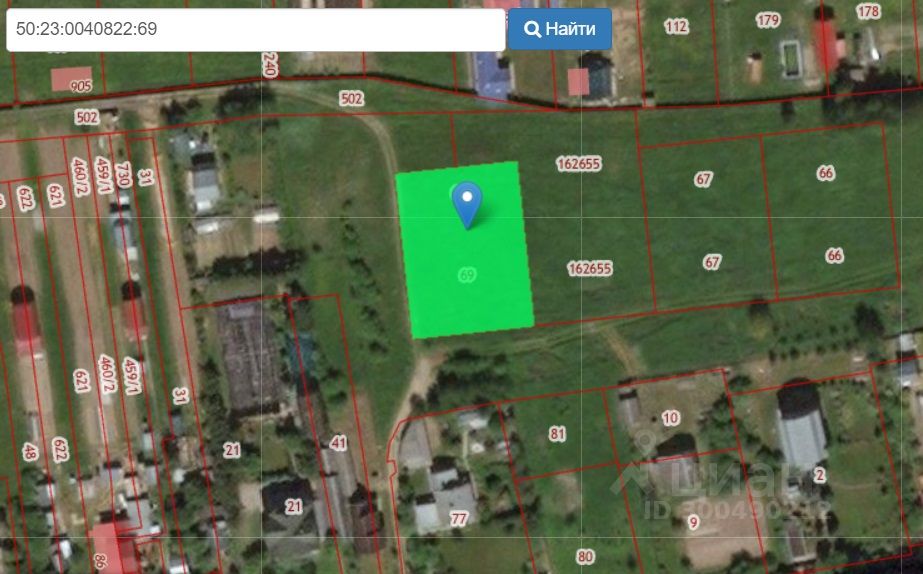The width and height of the screenshot is (923, 574).
Task: Select parcel labeled 81
Action: 557,434
